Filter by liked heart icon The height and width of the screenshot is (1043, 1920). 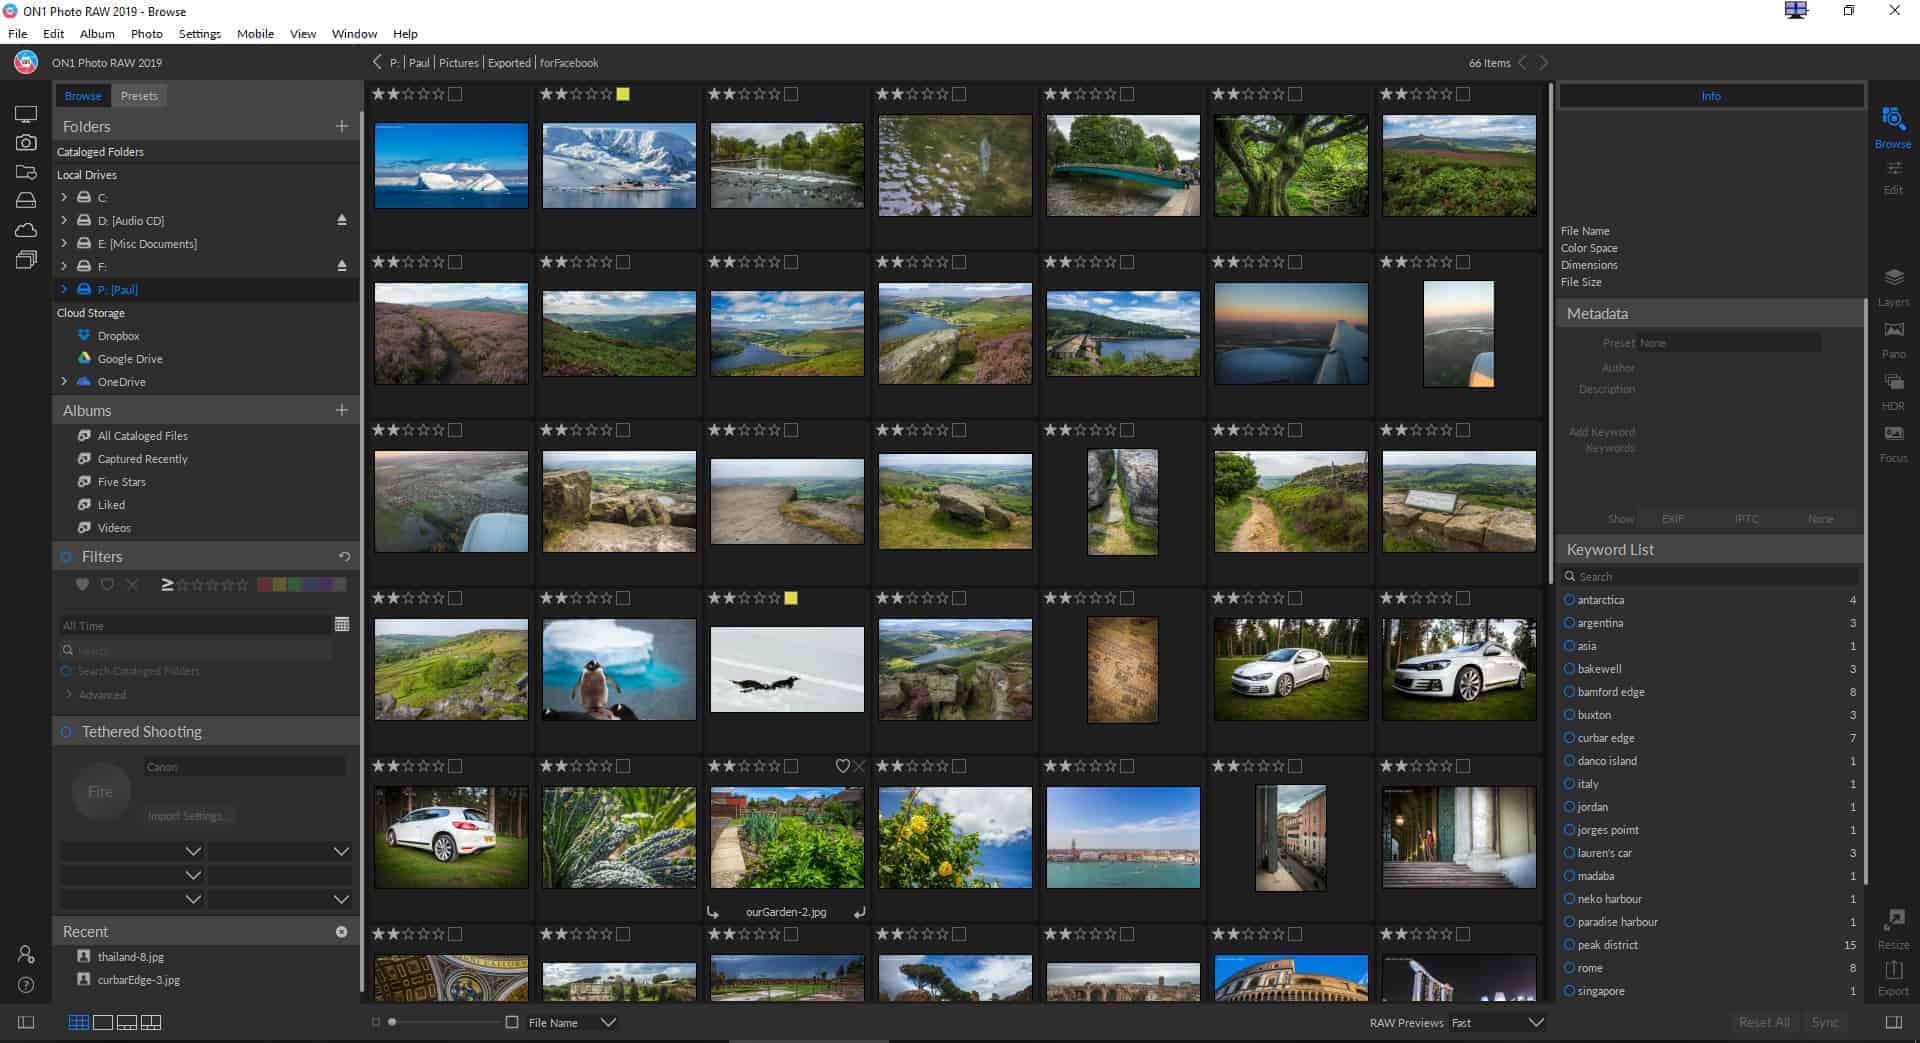click(83, 584)
